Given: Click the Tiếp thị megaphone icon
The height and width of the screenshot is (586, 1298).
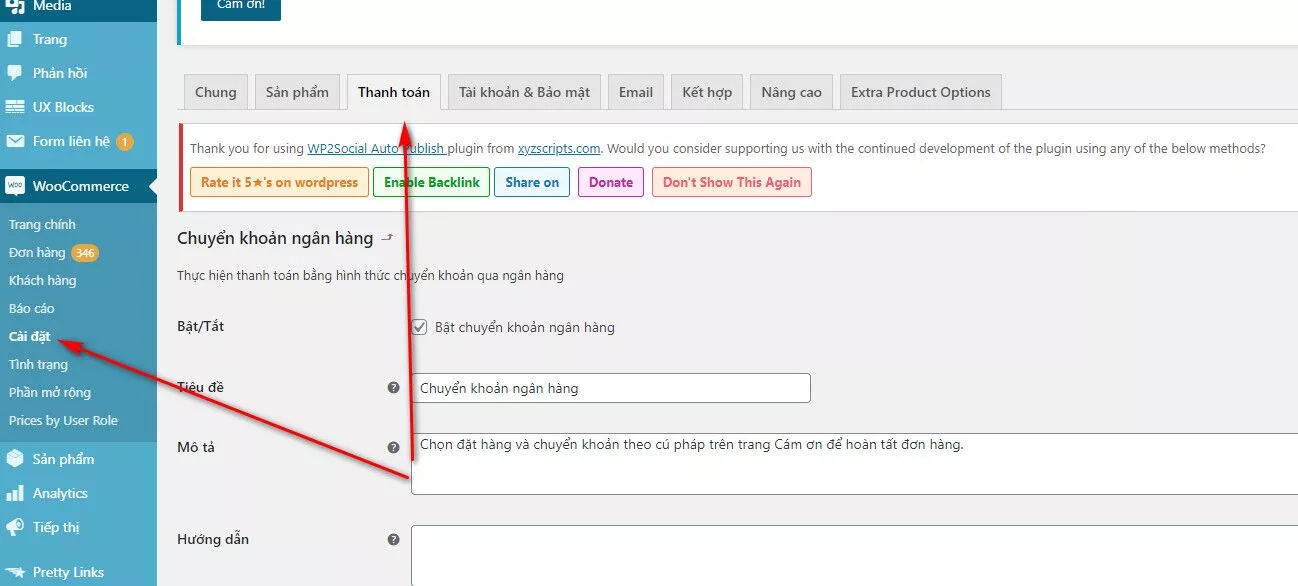Looking at the screenshot, I should (x=14, y=527).
